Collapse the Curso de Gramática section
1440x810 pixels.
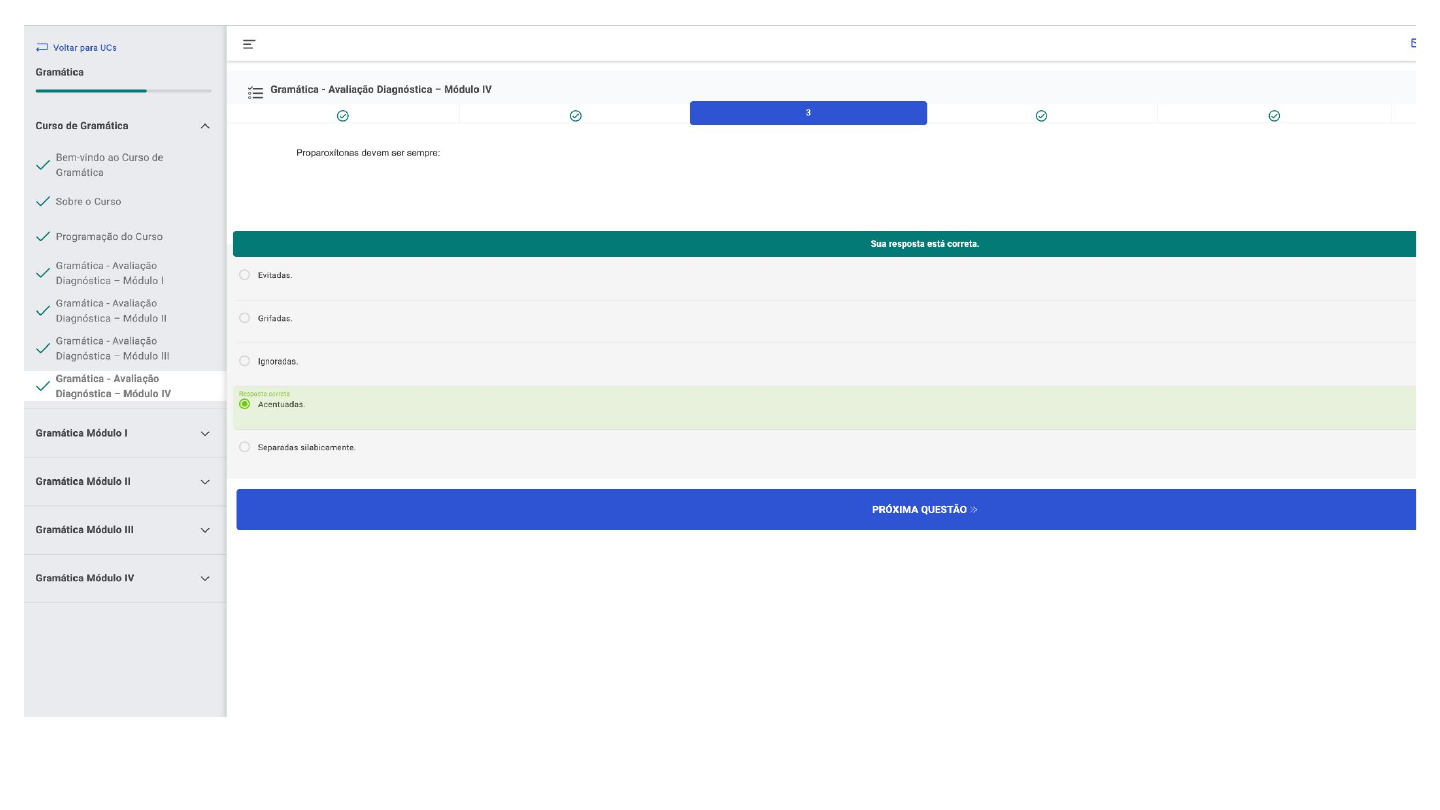(x=205, y=126)
